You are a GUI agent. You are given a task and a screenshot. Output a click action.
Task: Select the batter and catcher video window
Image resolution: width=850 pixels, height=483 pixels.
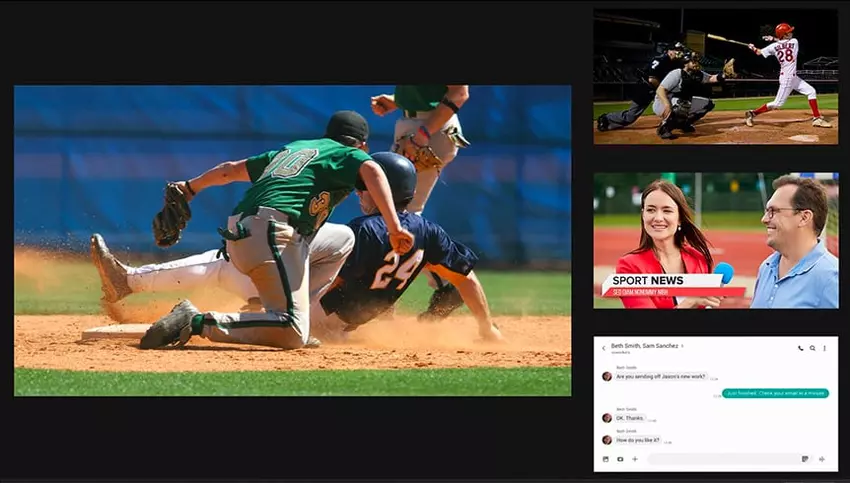tap(715, 77)
